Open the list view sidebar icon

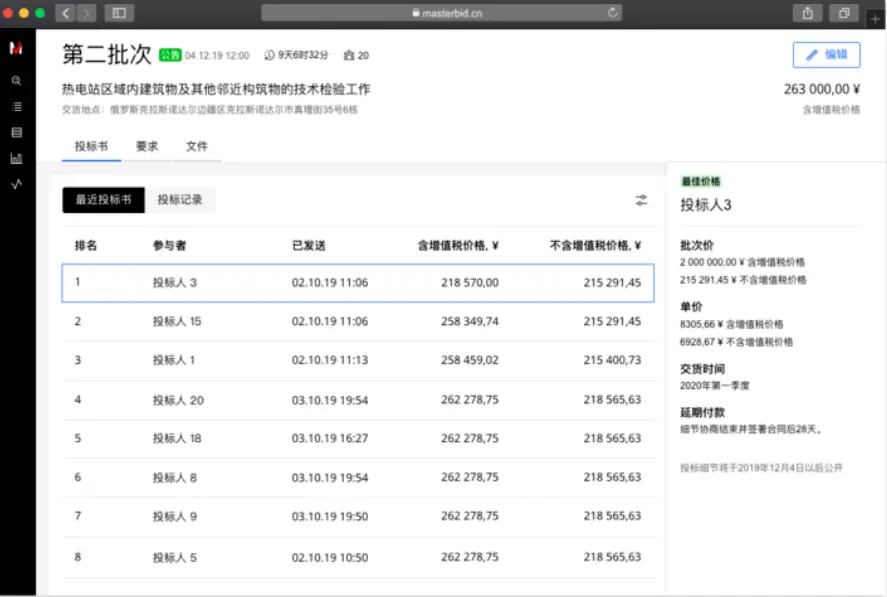coord(16,106)
